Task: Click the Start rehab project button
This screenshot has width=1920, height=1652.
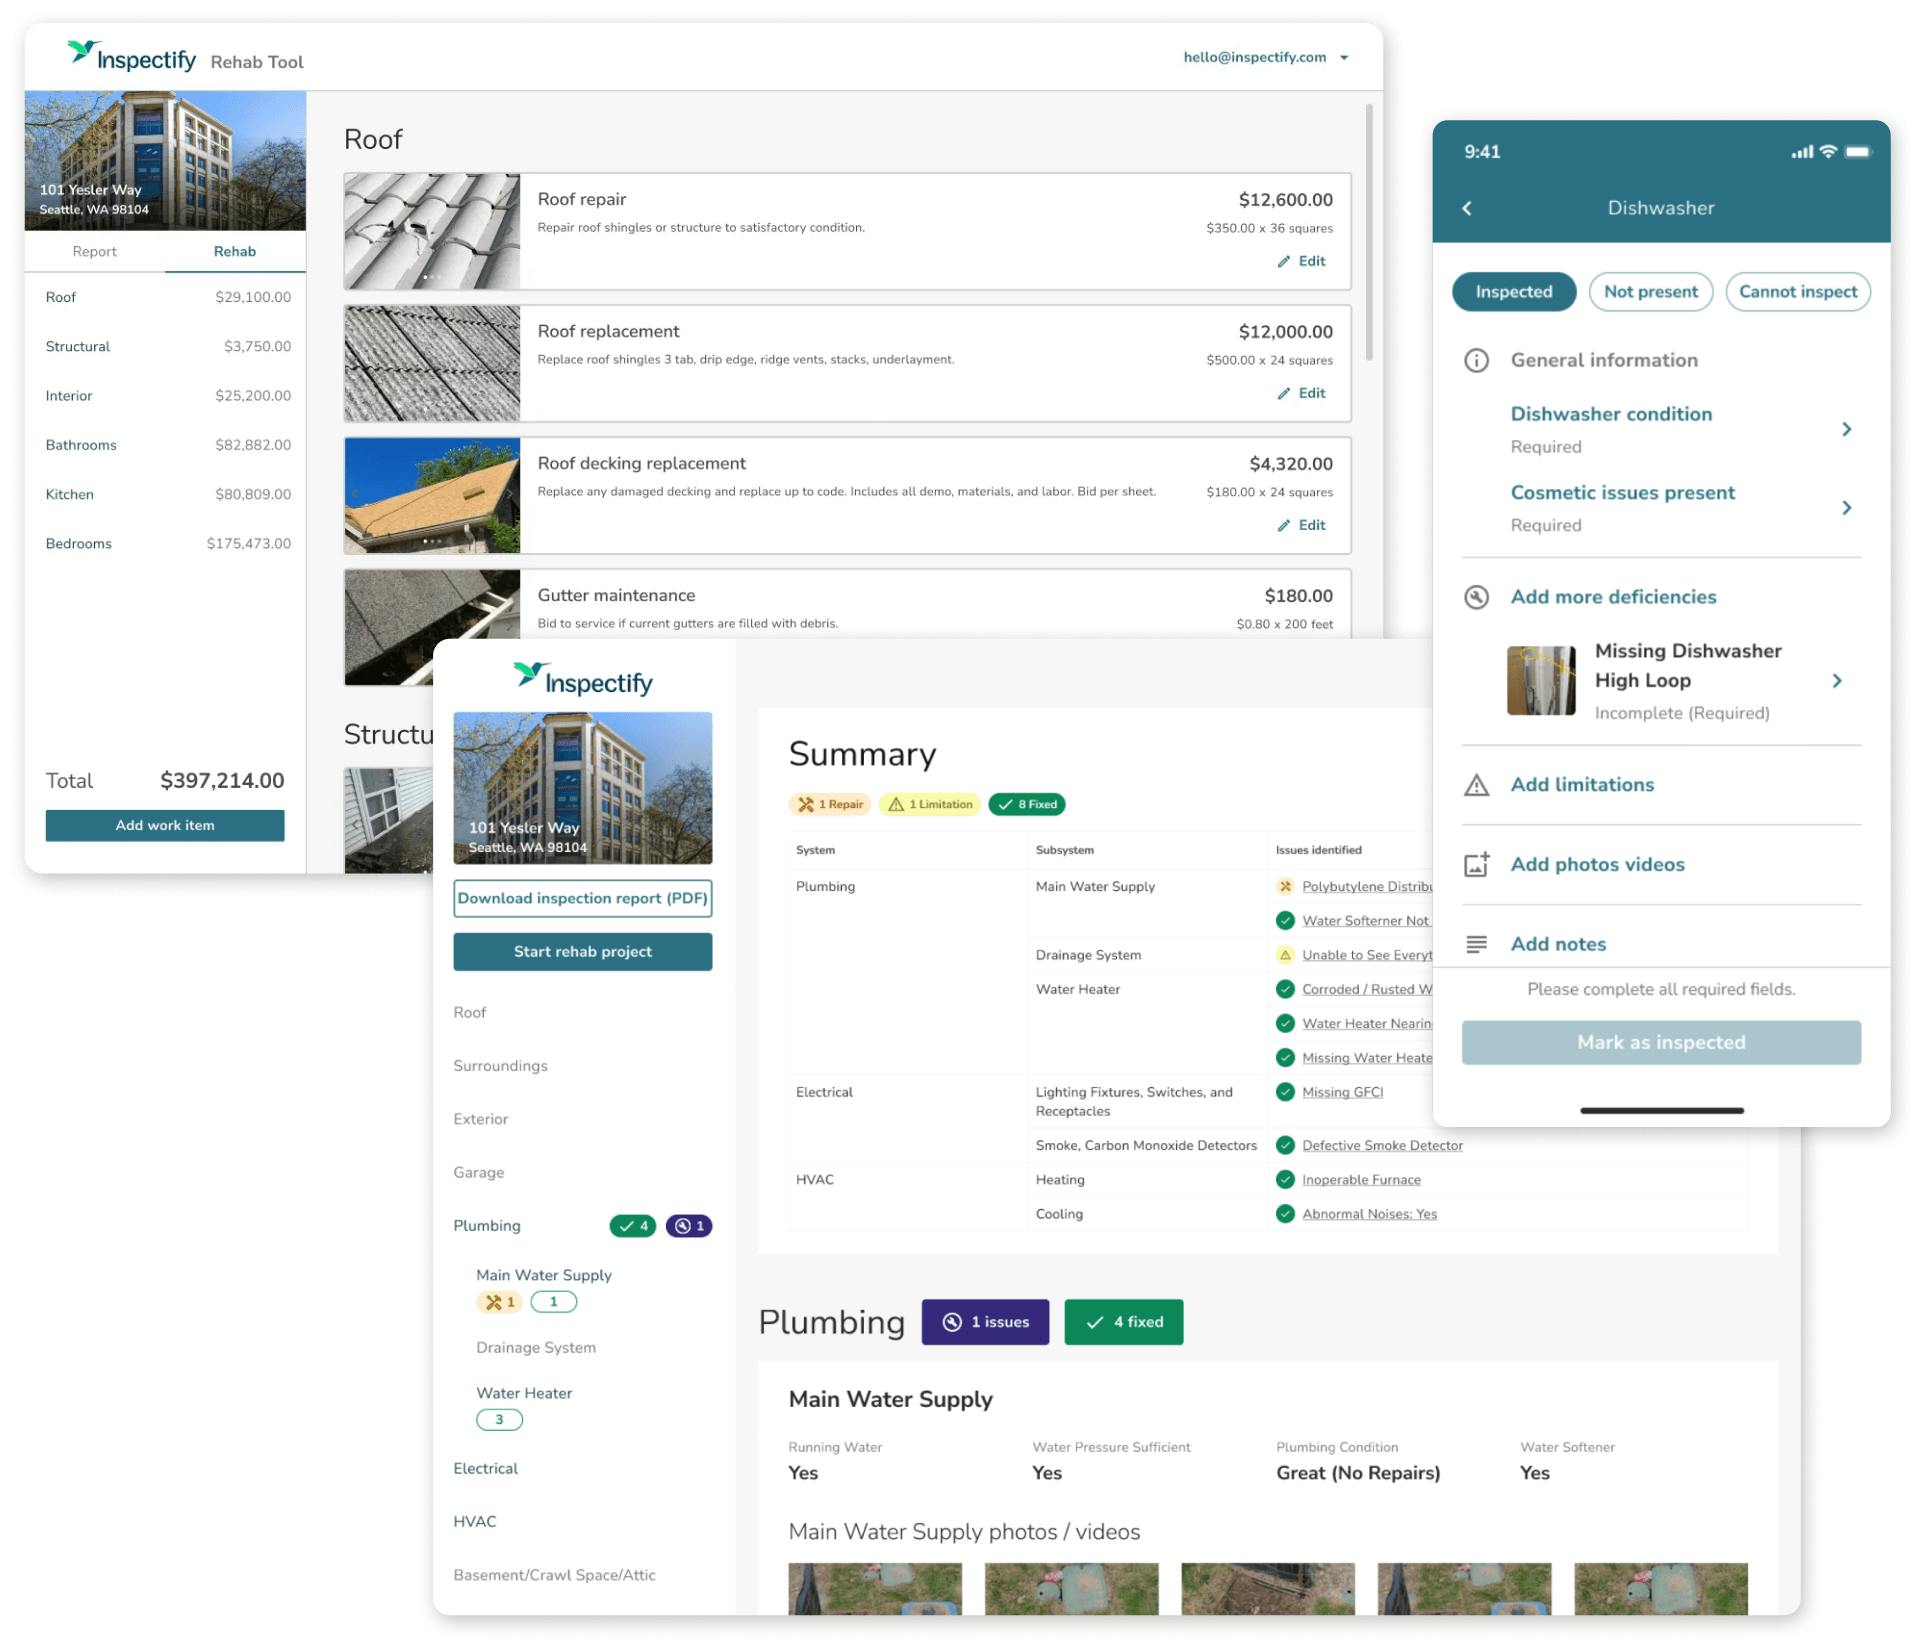Action: pos(583,951)
